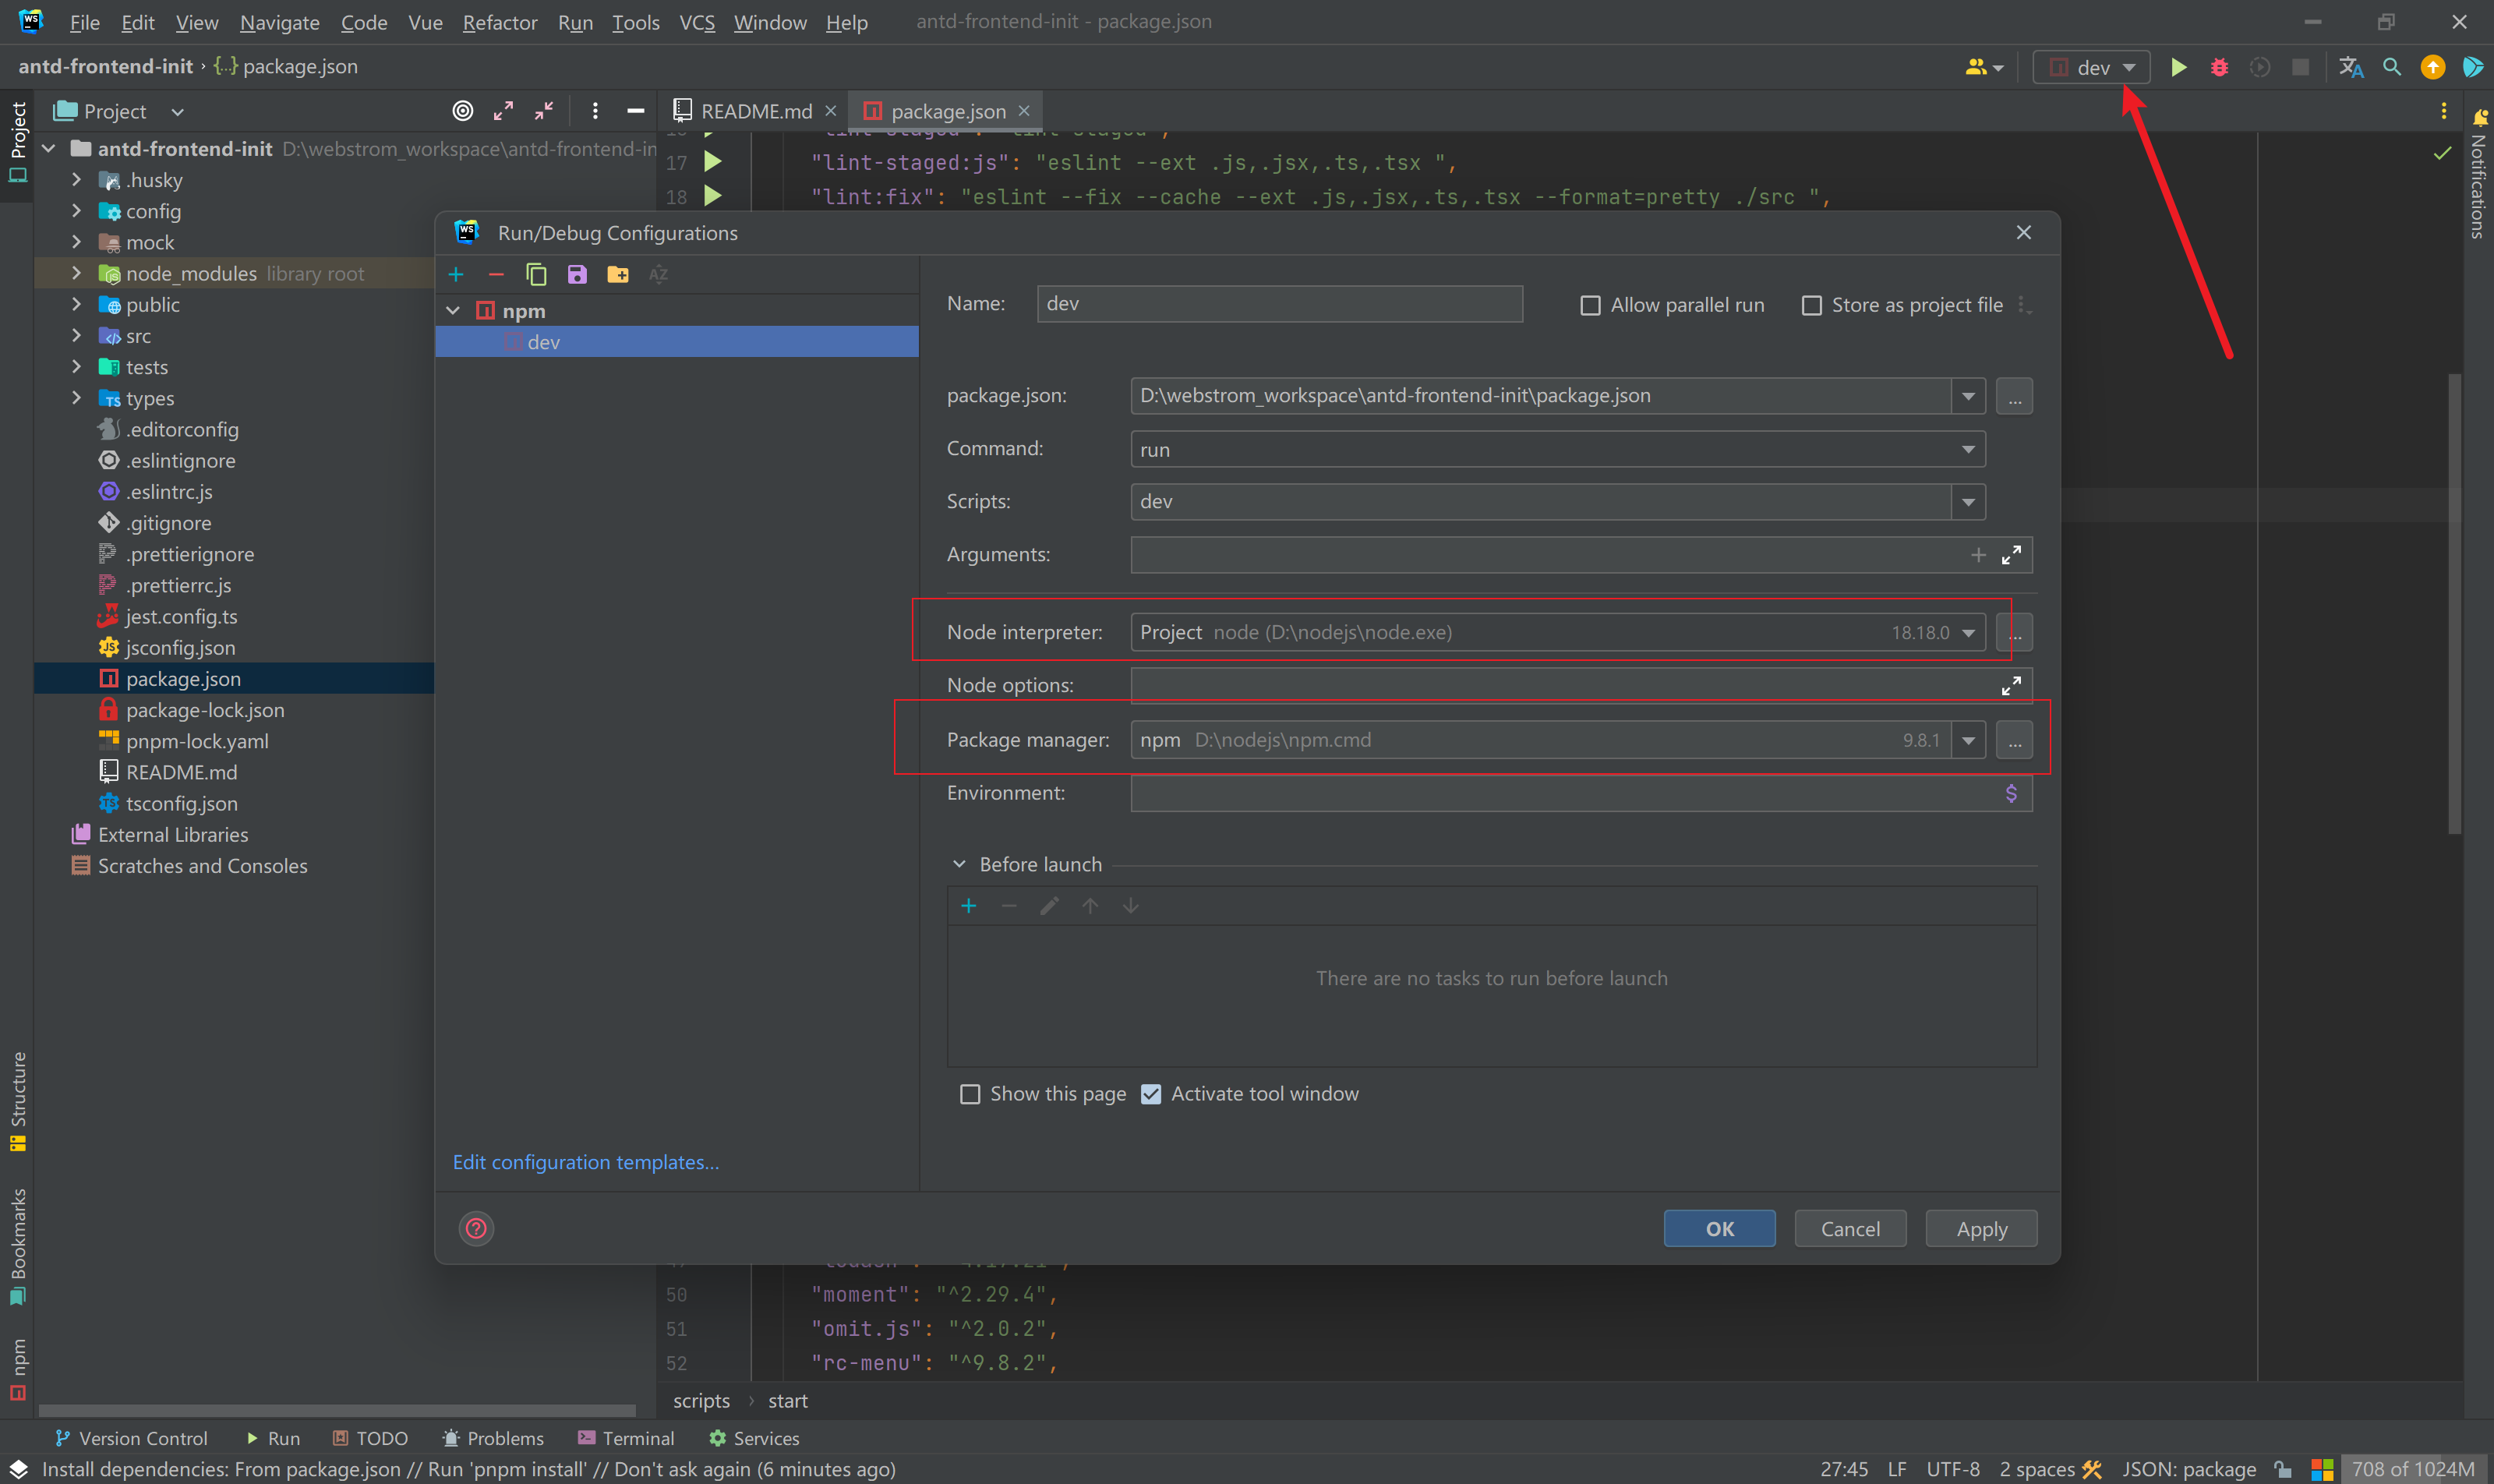The image size is (2494, 1484).
Task: Enable Store as project file checkbox
Action: click(x=1811, y=305)
